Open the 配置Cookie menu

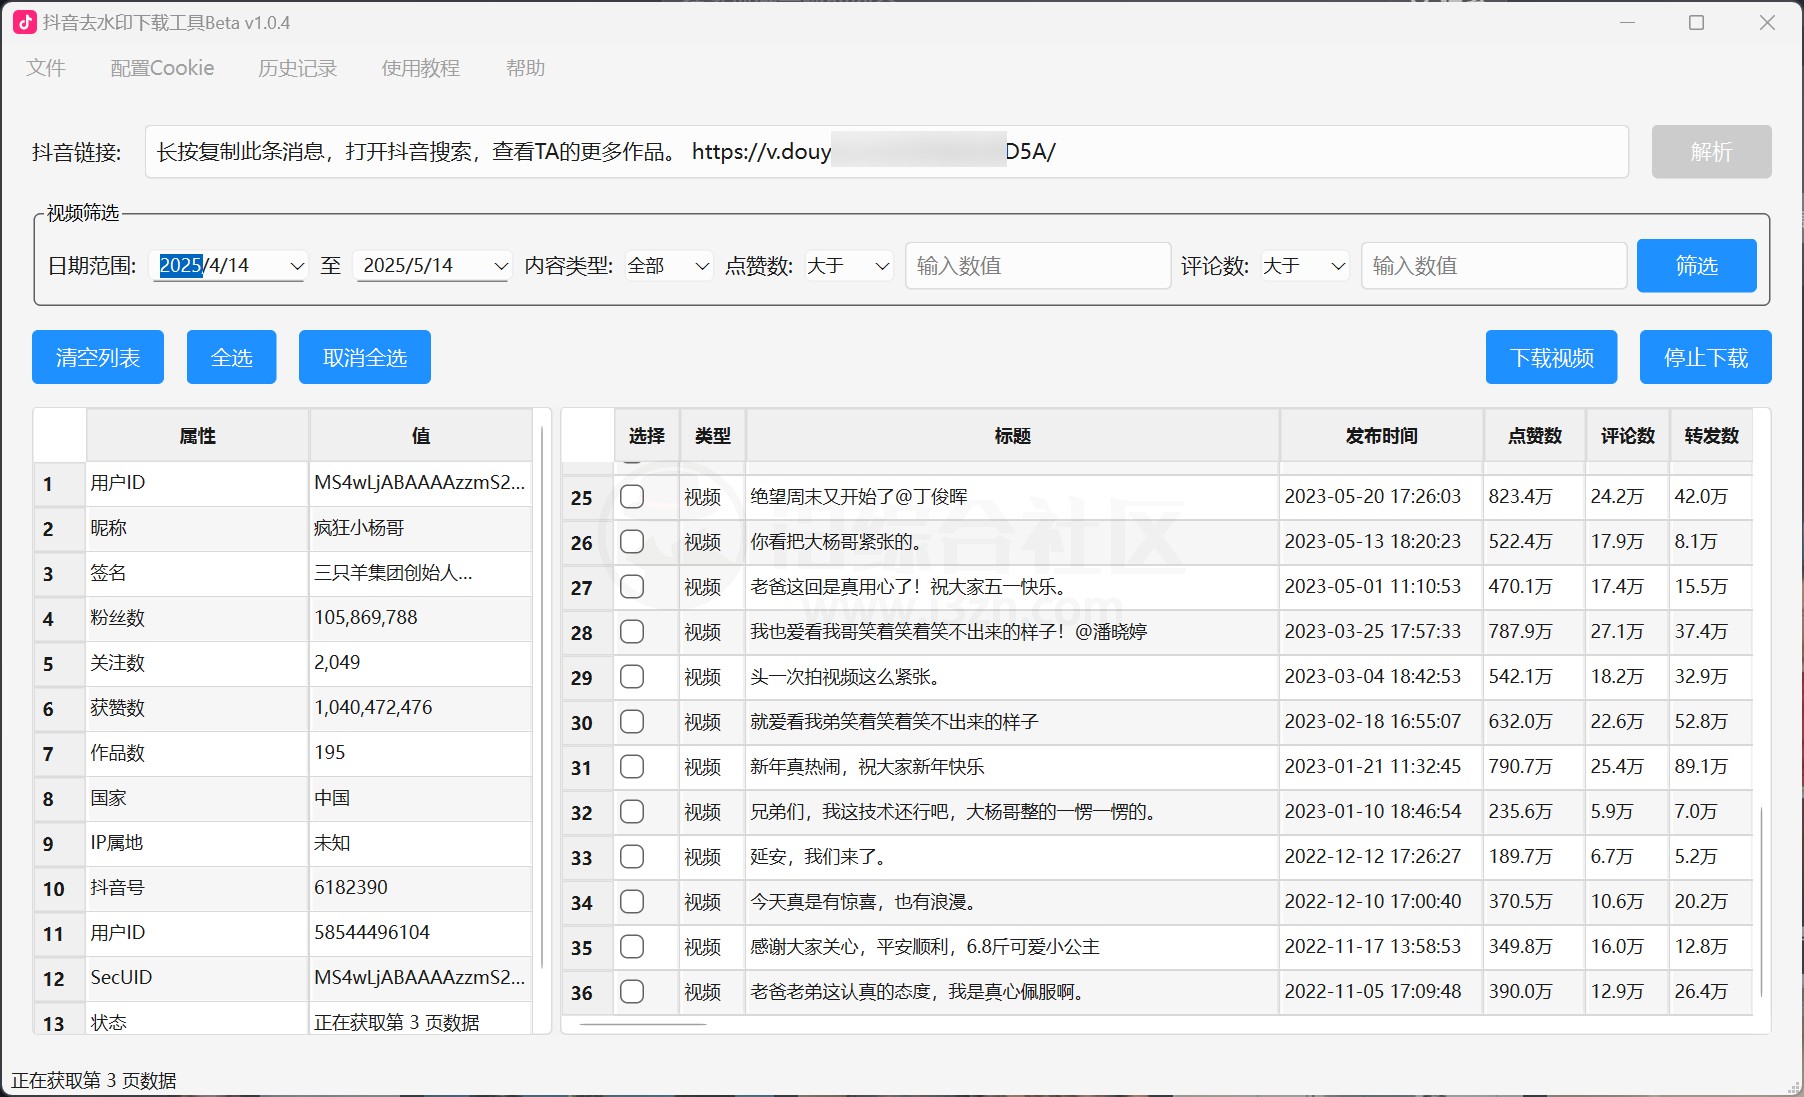click(x=161, y=68)
